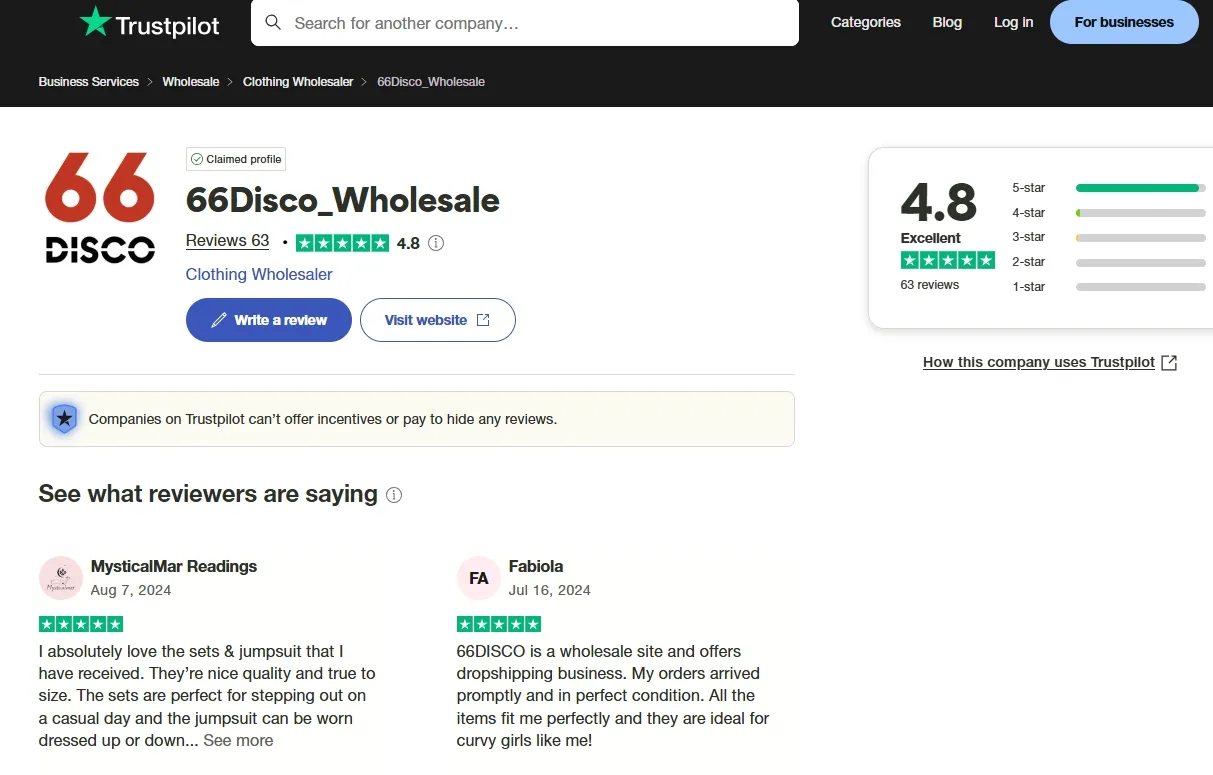Switch to the Blog section

click(946, 22)
